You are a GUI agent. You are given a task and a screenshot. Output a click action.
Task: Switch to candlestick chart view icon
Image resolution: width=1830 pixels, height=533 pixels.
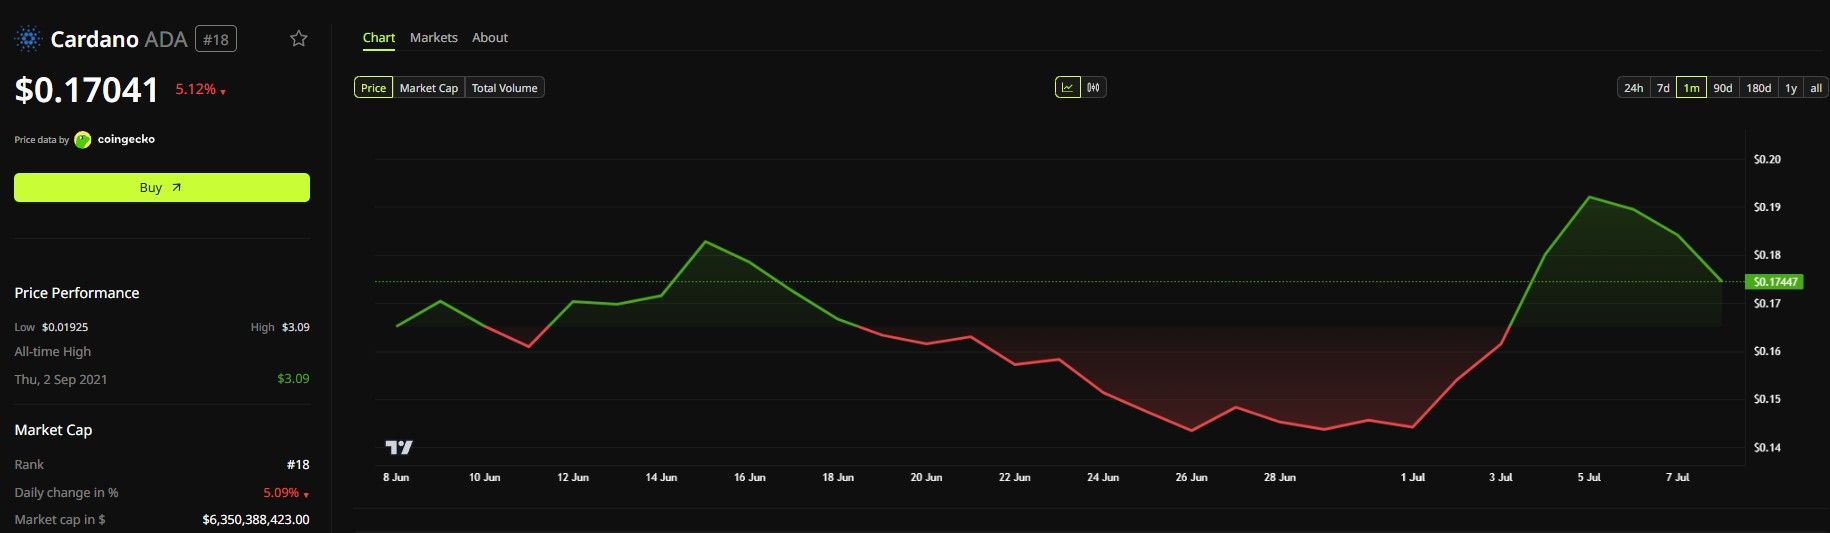1094,88
